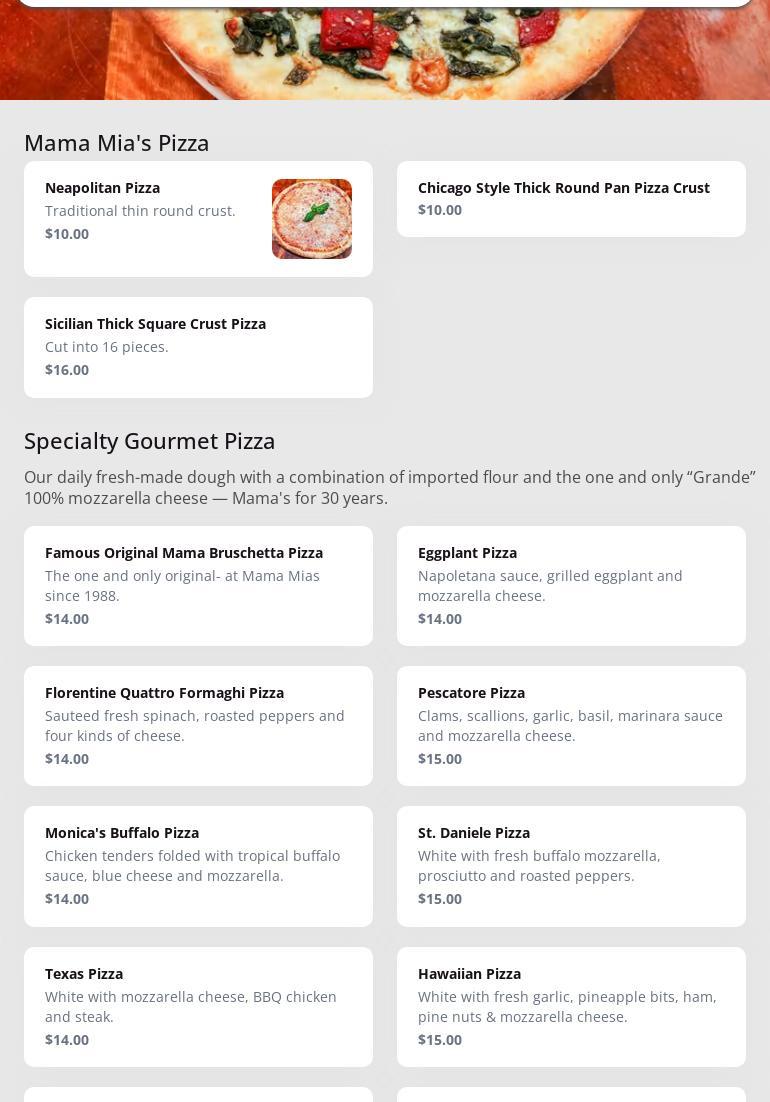Click the Neapolitan Pizza thumbnail photo
Viewport: 770px width, 1102px height.
coord(311,219)
